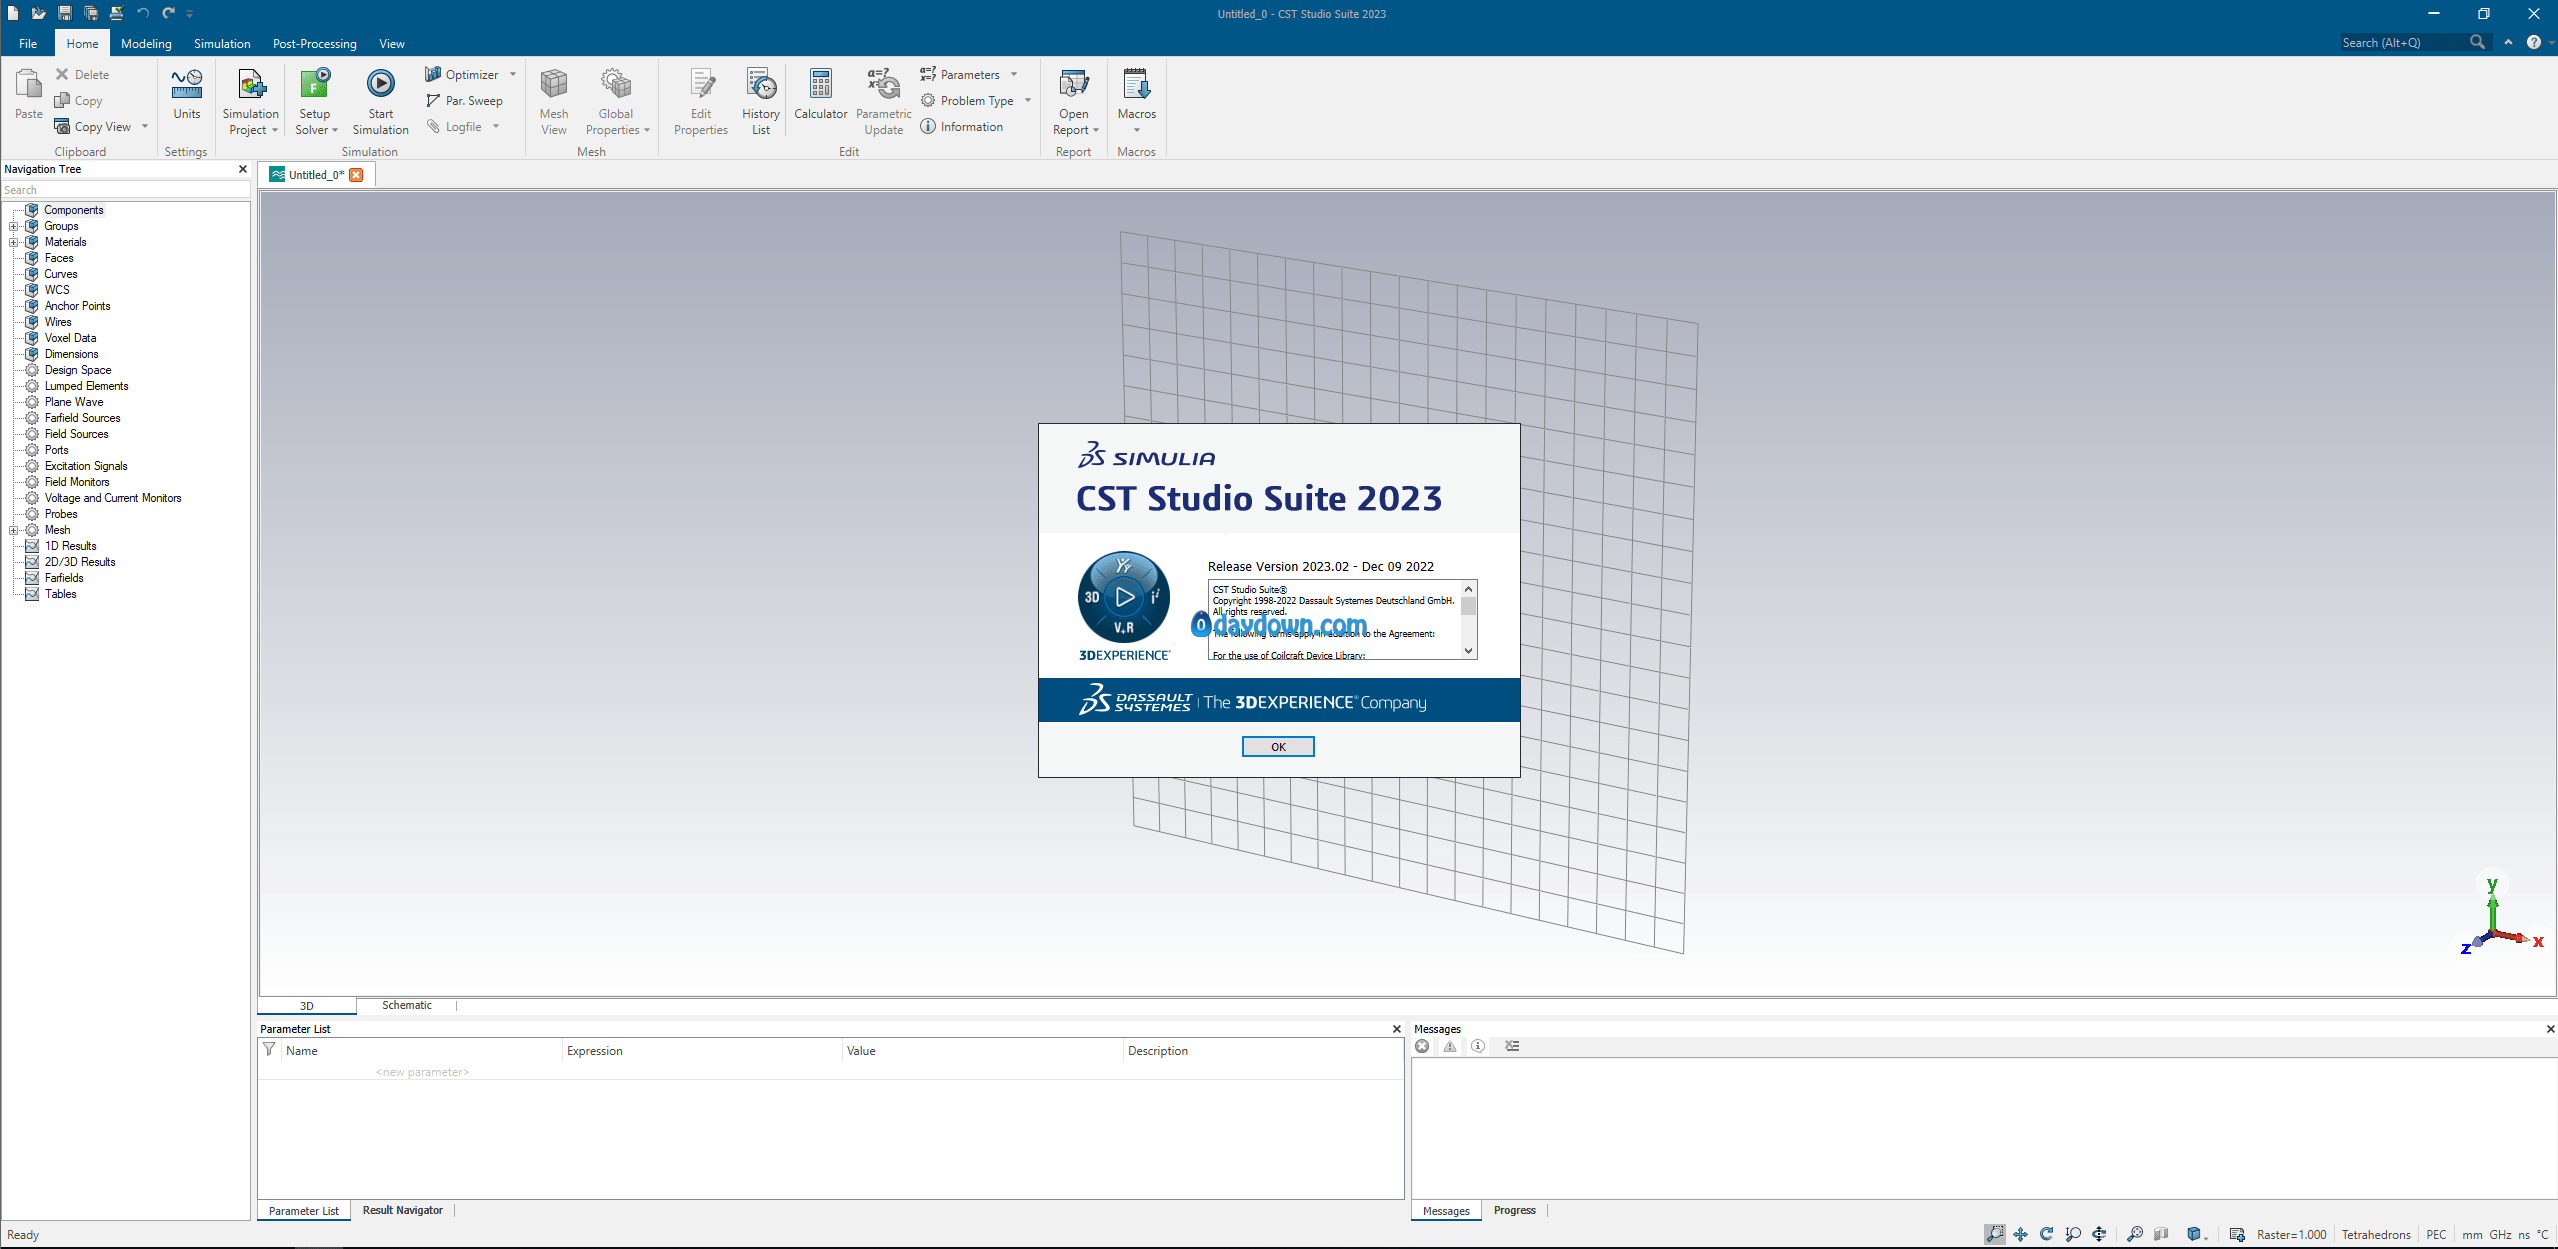
Task: Click the Start Simulation icon
Action: click(x=380, y=84)
